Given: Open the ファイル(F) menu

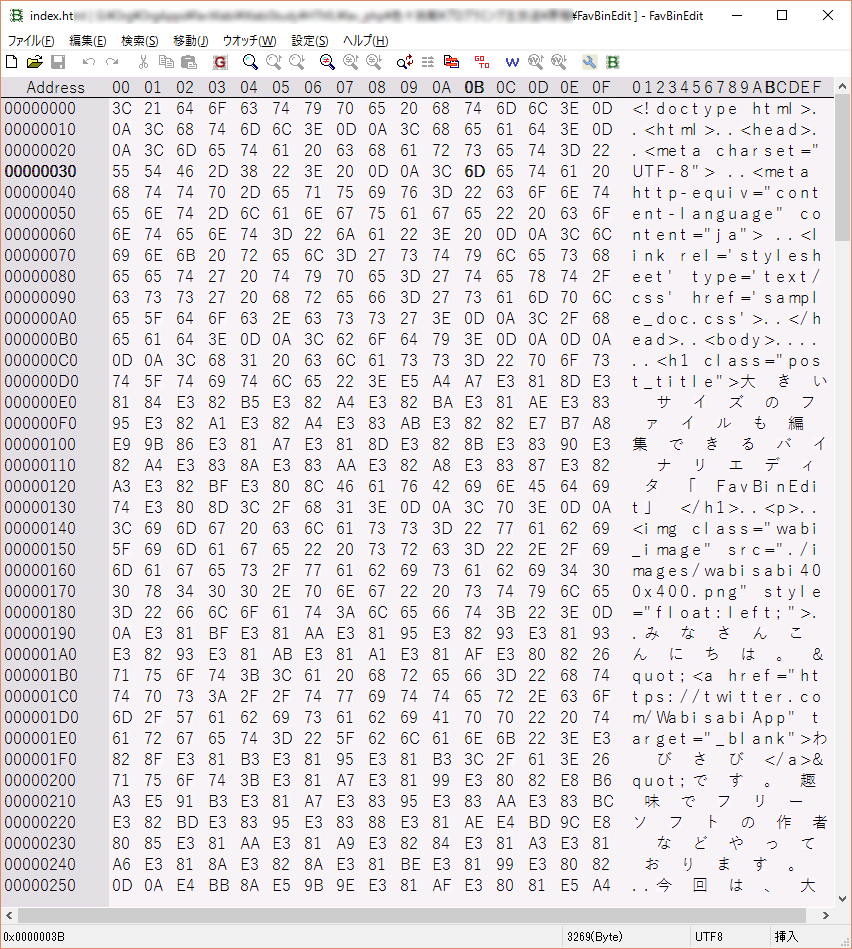Looking at the screenshot, I should [x=31, y=41].
